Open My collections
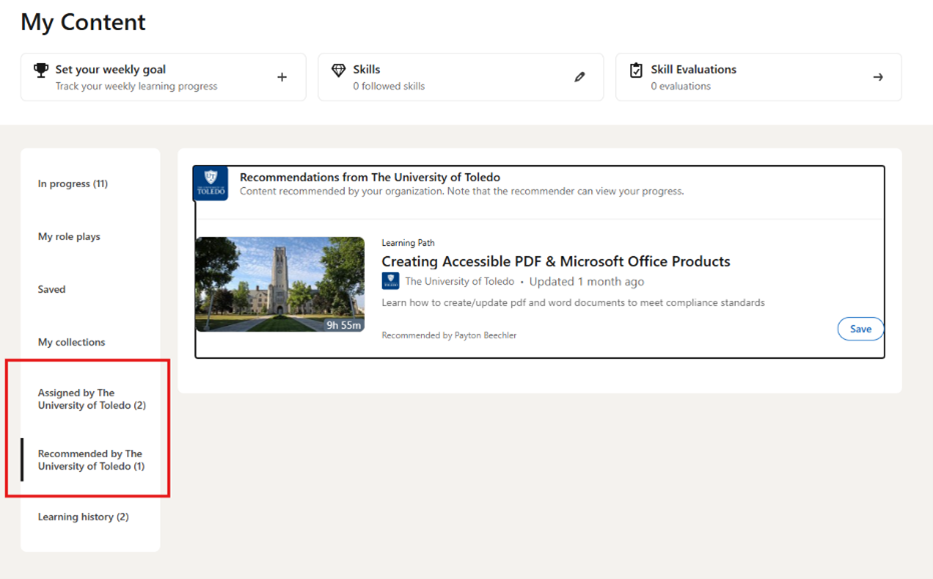This screenshot has width=933, height=579. click(x=71, y=342)
